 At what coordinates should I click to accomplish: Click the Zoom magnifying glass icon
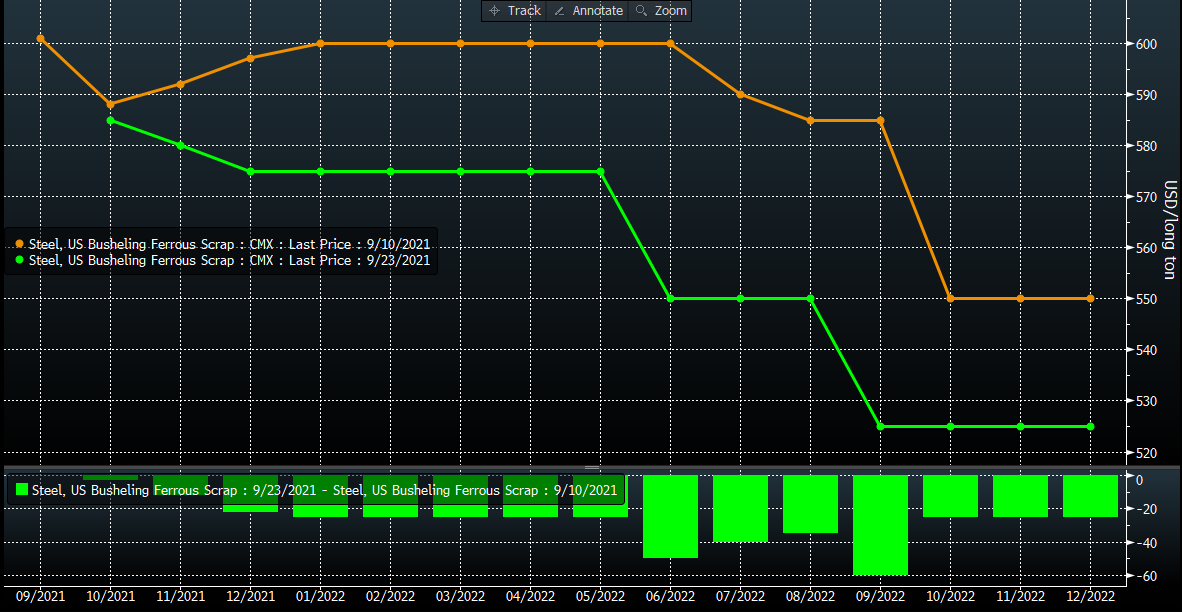coord(641,11)
